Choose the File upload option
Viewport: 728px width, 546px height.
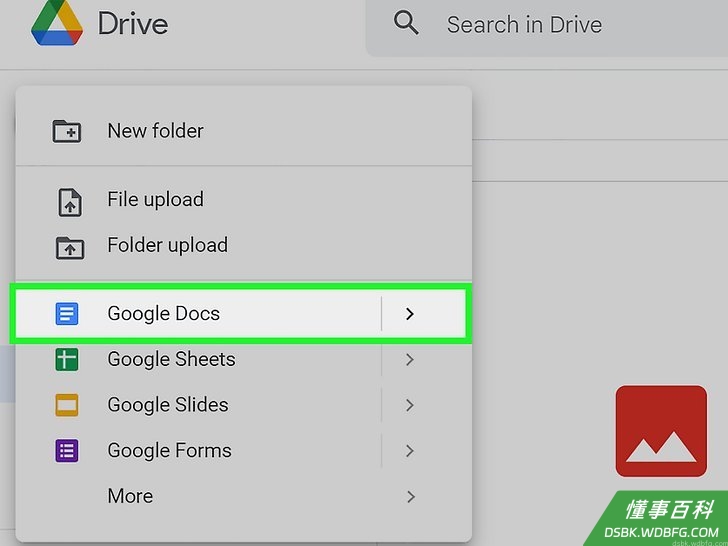pos(244,200)
